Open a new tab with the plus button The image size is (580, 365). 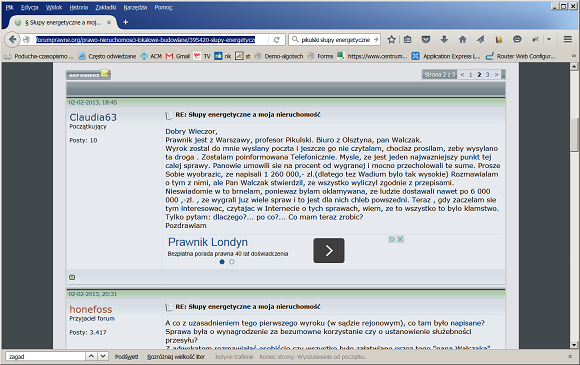(125, 22)
